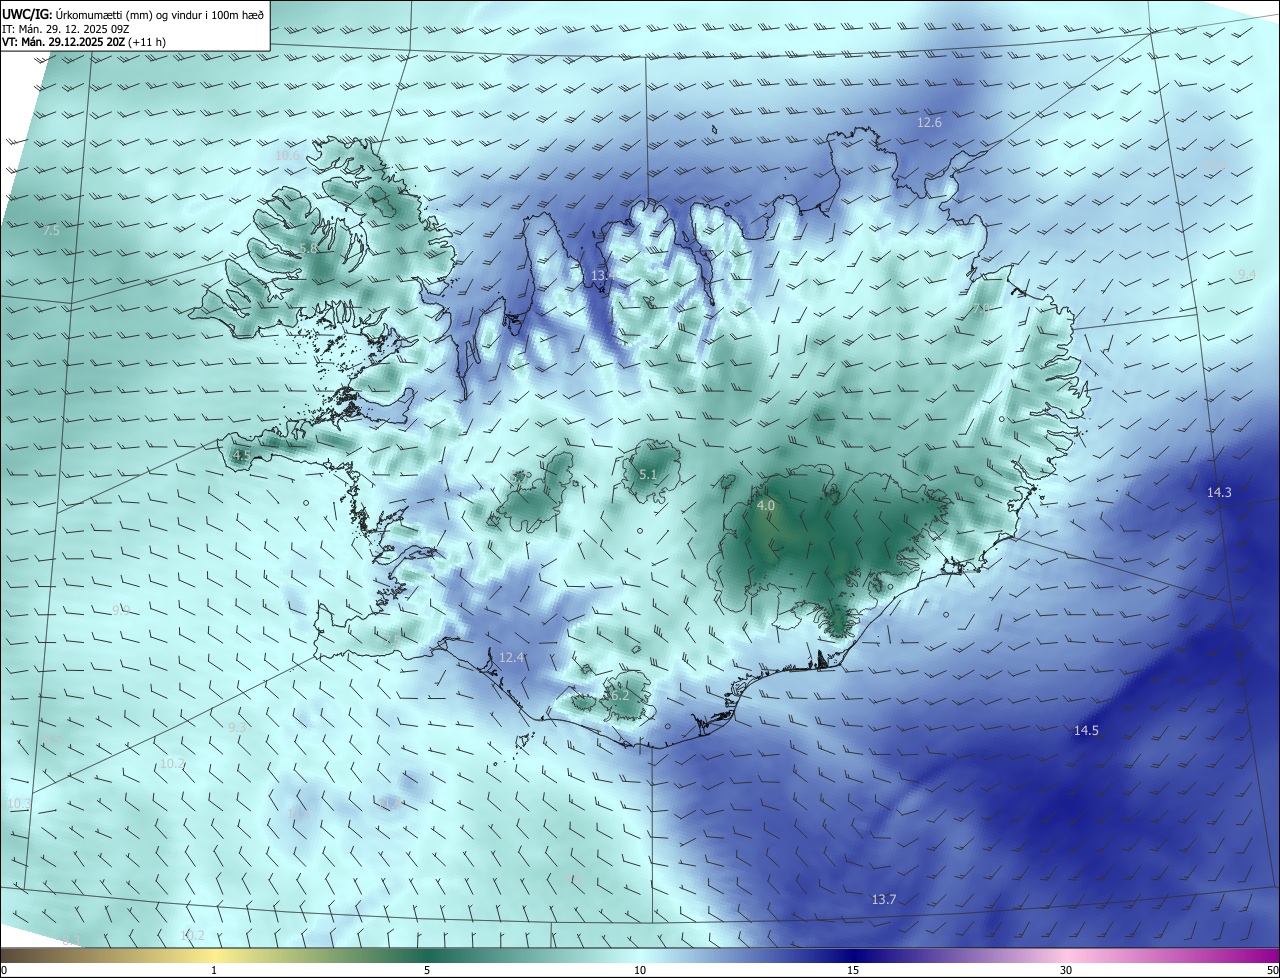This screenshot has height=978, width=1280.
Task: Click the 6.2 value on the southern glacier
Action: coord(620,695)
